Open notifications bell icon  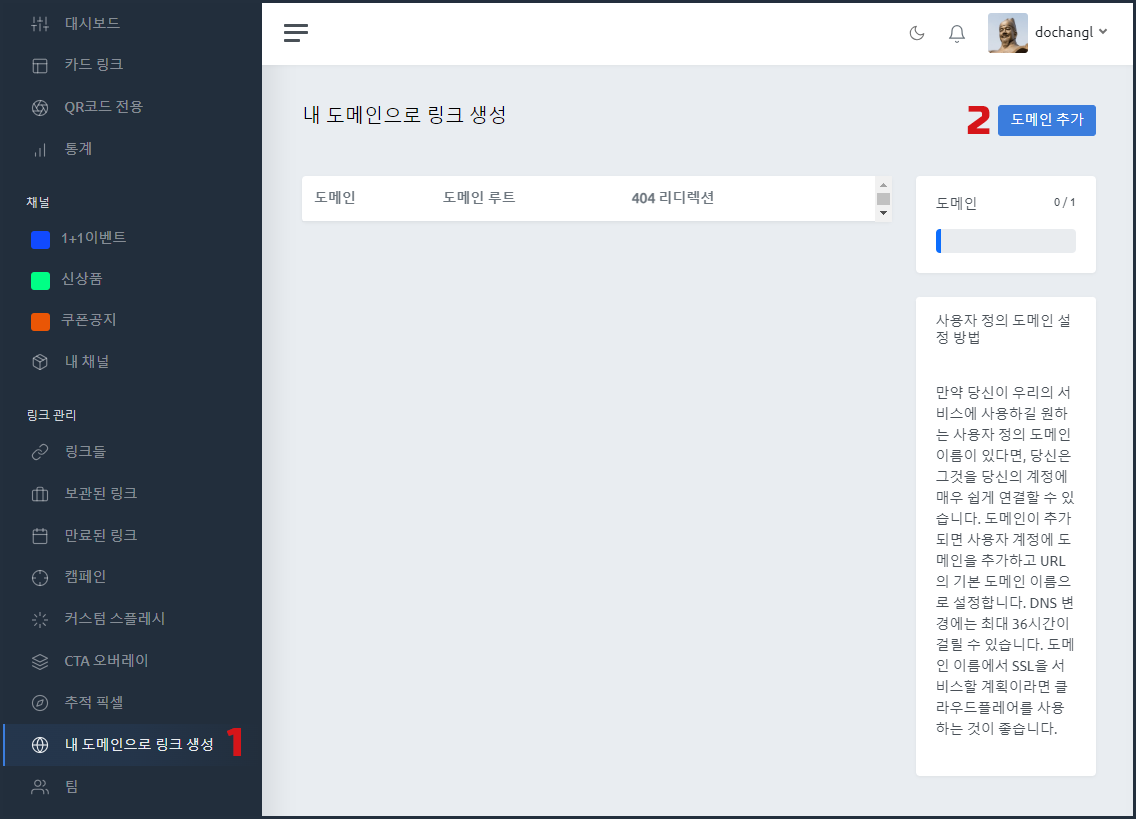click(x=956, y=33)
